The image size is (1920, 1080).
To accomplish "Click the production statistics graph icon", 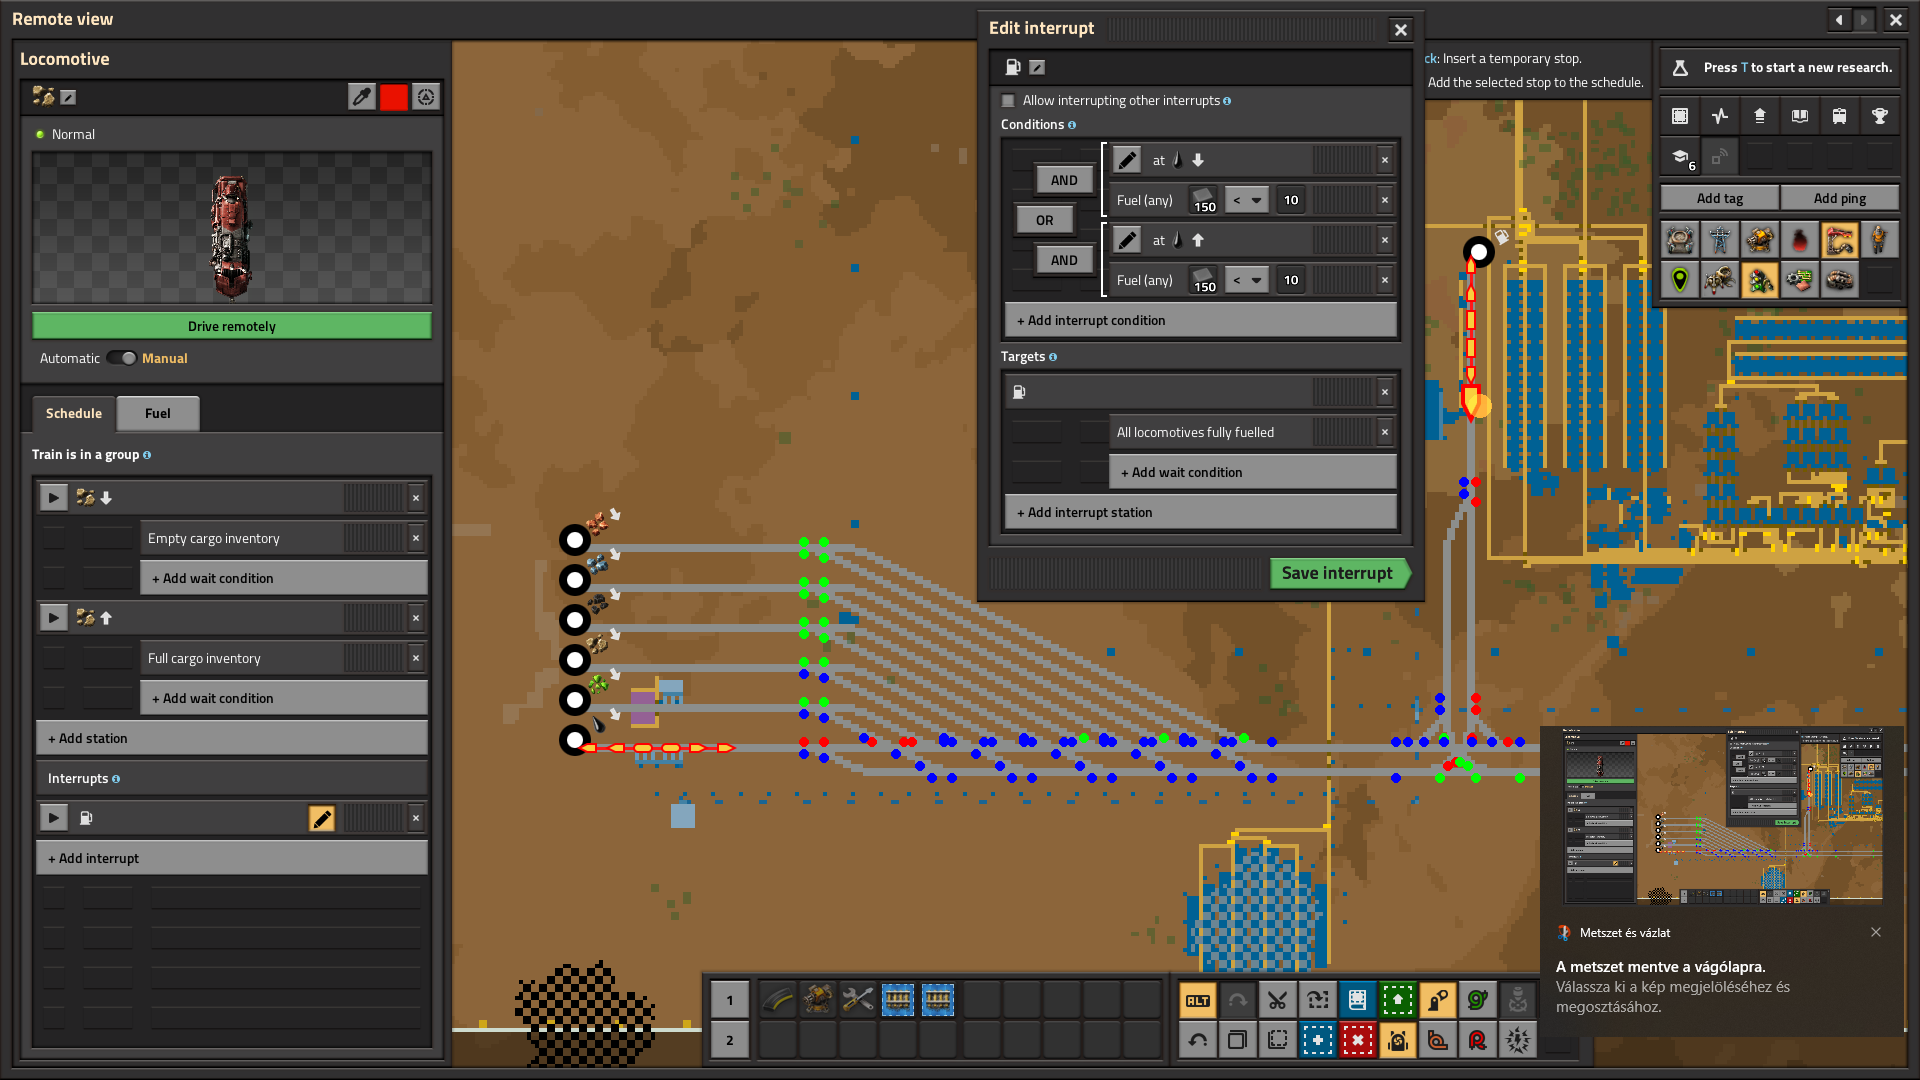I will (x=1719, y=116).
